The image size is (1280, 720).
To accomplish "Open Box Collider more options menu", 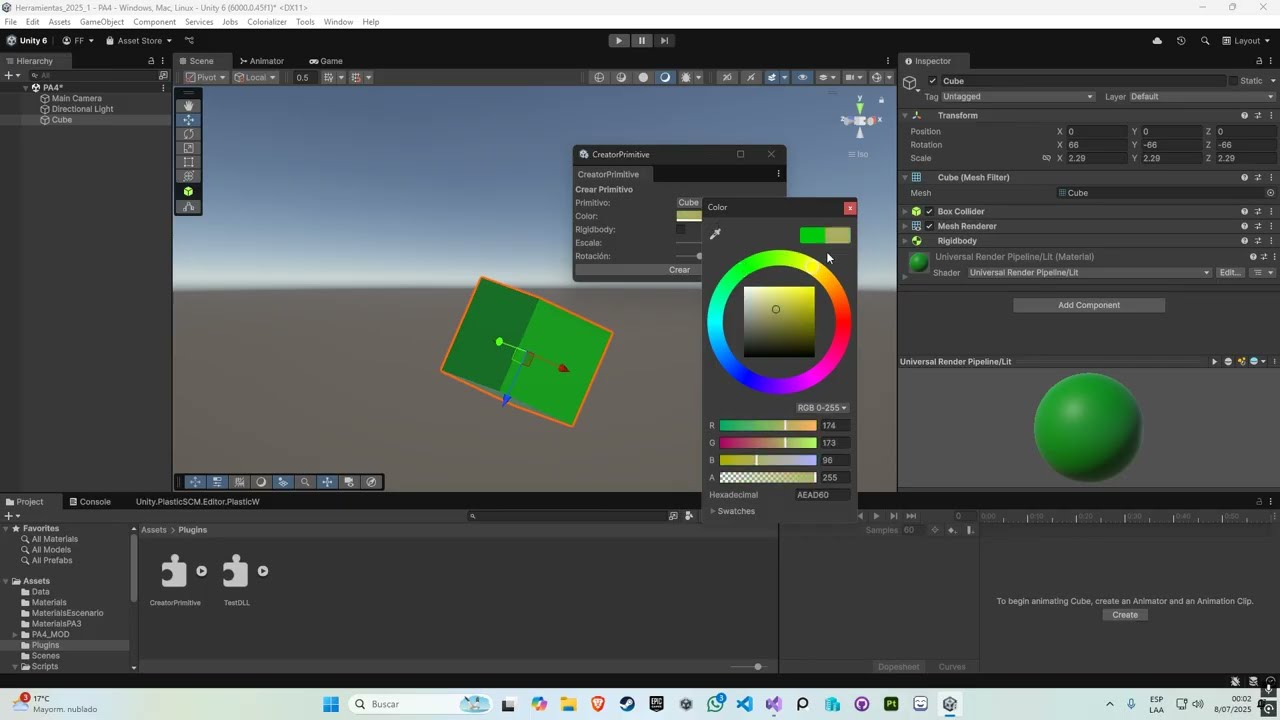I will pos(1271,212).
